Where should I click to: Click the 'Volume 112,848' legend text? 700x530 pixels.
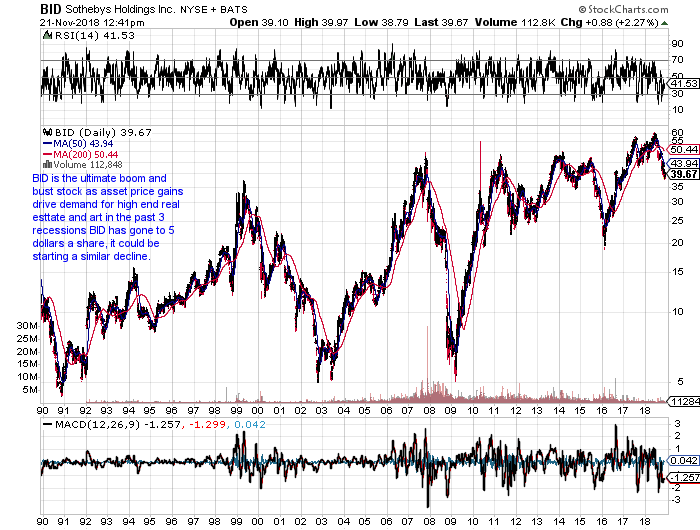88,165
